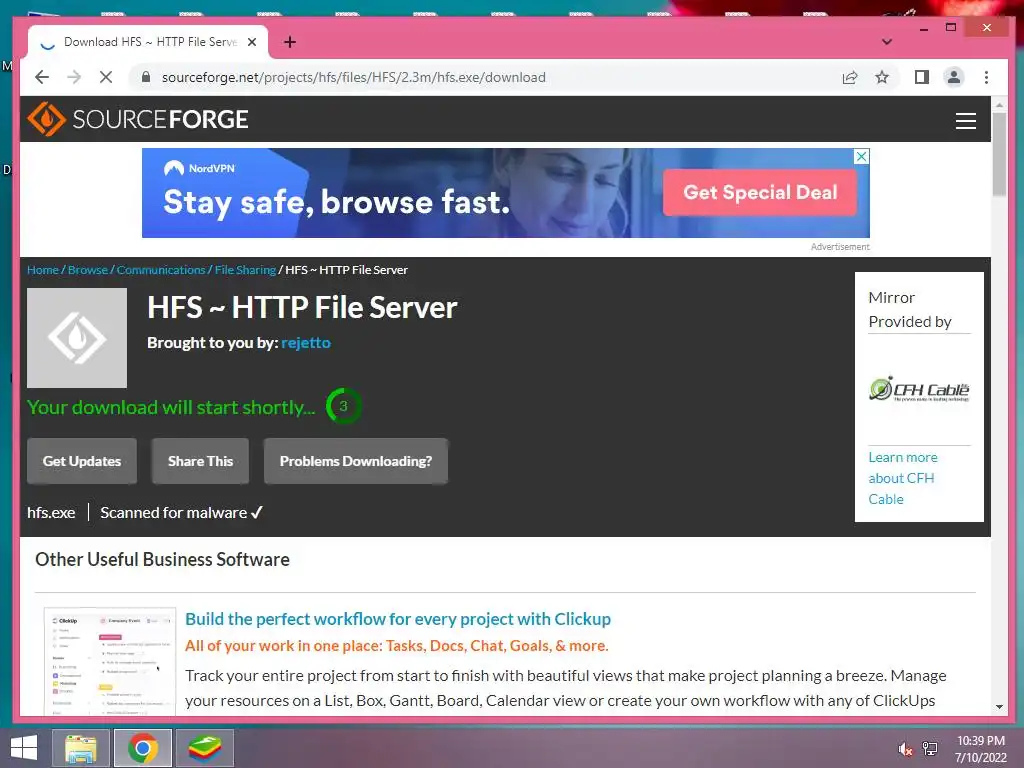The width and height of the screenshot is (1024, 768).
Task: Click 'All of your work in one place' text
Action: (x=396, y=646)
